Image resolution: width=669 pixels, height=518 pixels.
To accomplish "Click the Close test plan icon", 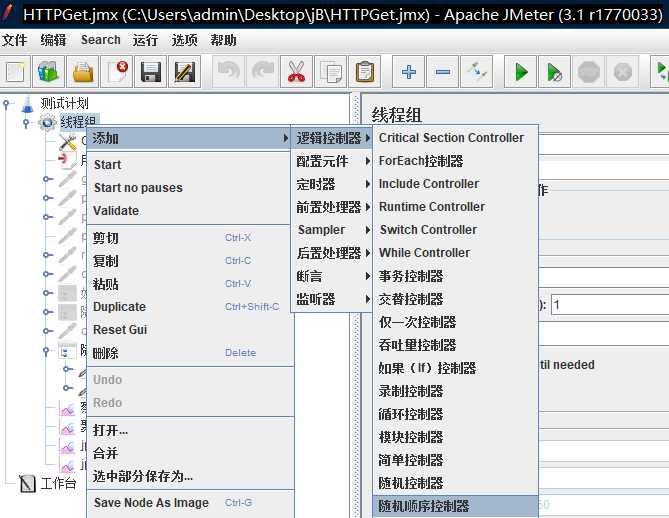I will [x=116, y=72].
